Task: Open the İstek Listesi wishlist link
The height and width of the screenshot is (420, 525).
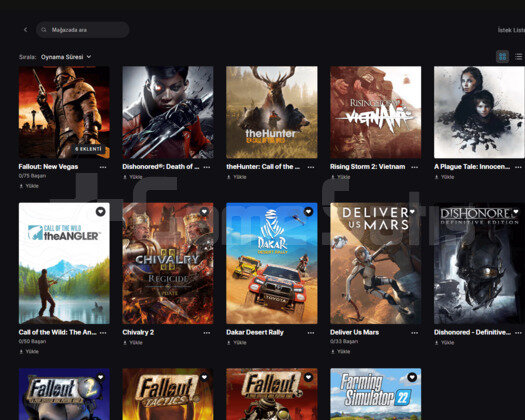Action: tap(511, 30)
